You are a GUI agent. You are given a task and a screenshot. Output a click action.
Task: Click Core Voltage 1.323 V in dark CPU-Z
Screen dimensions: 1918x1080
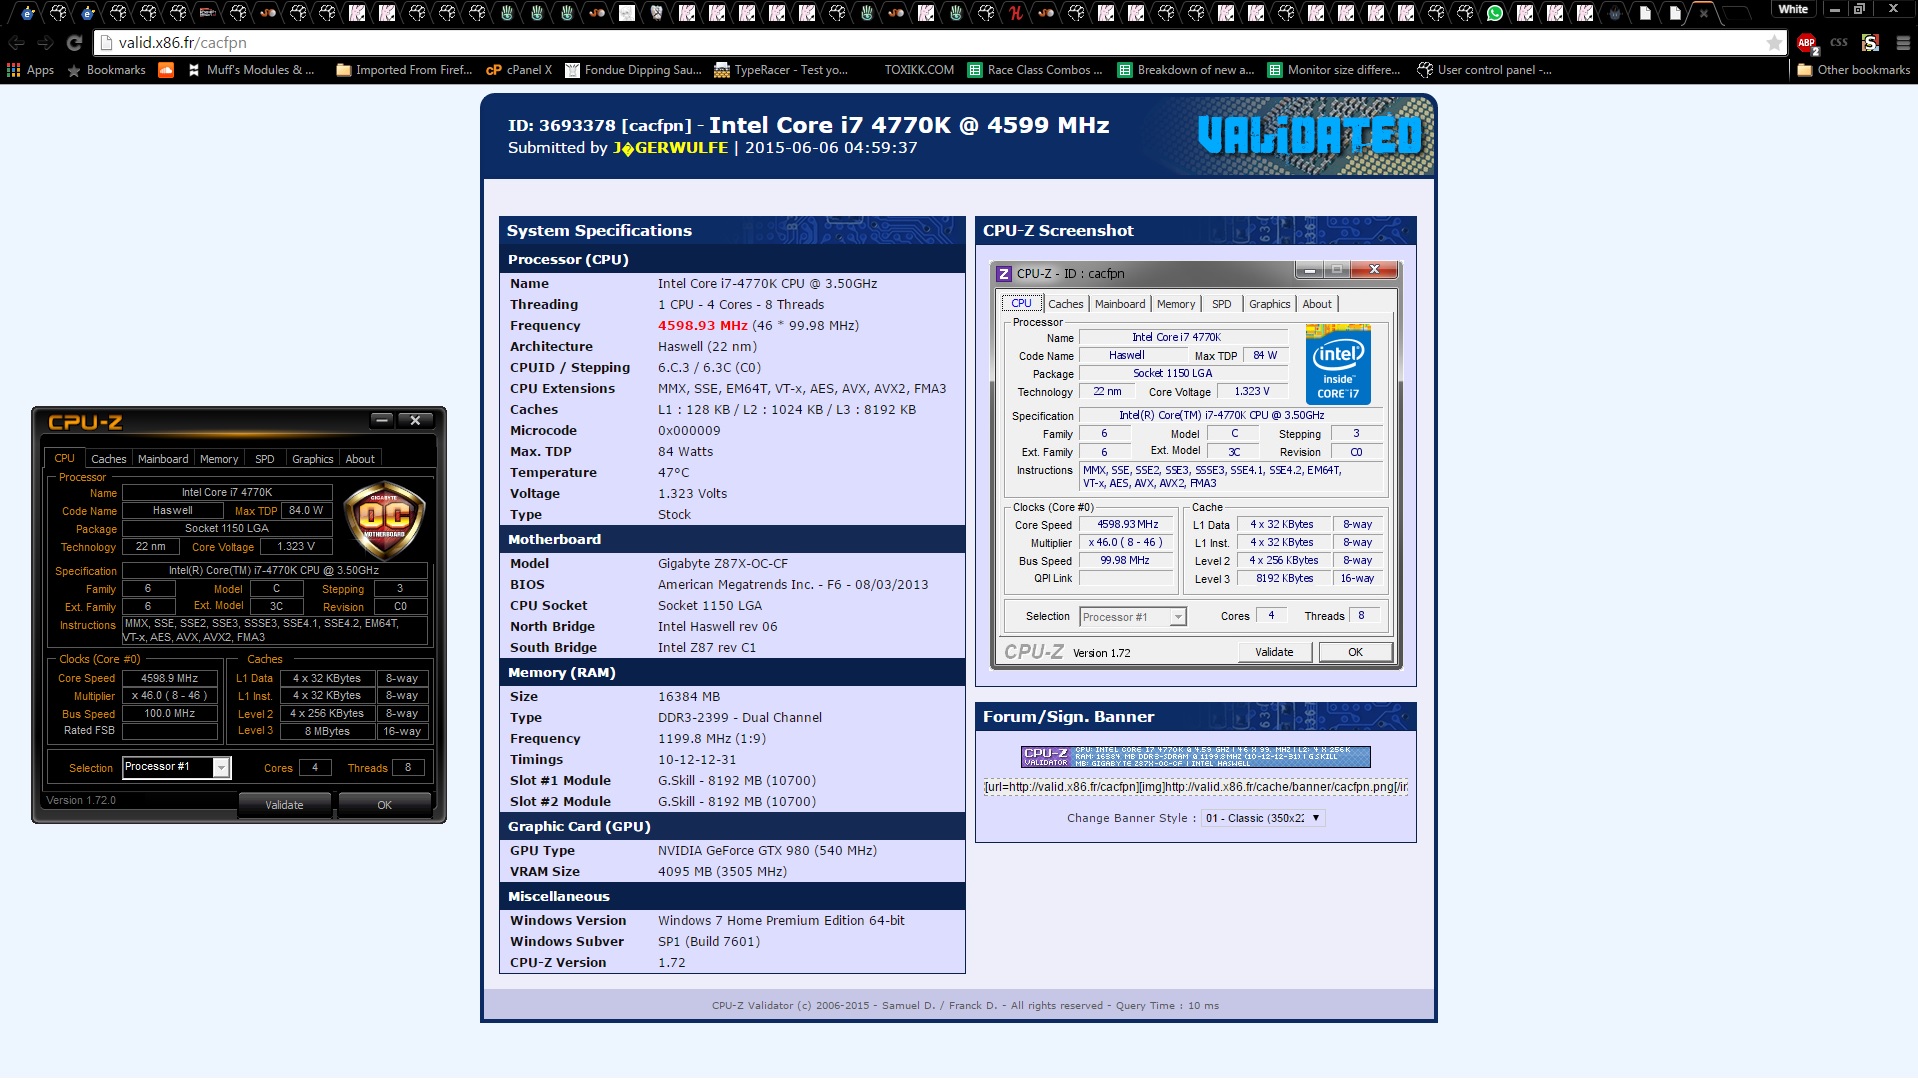[296, 547]
